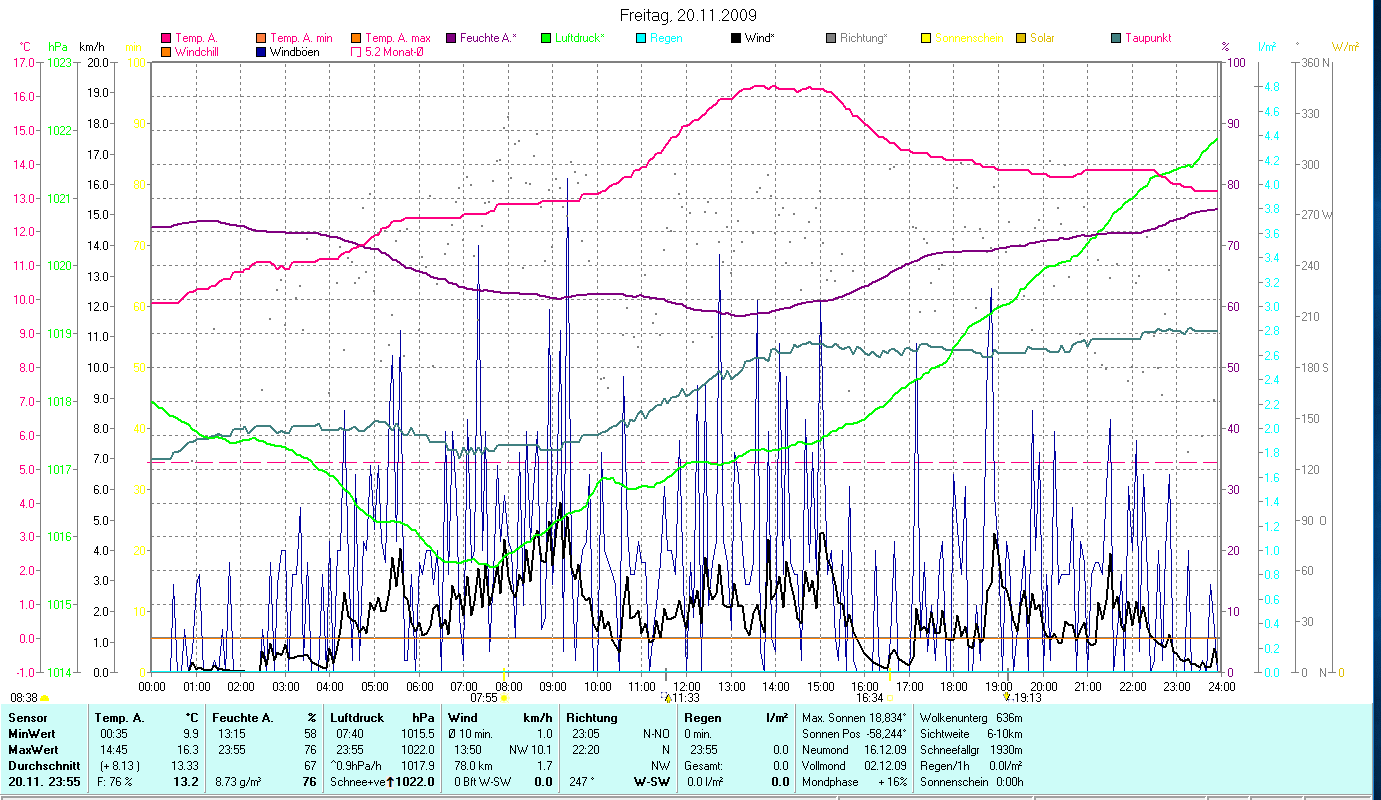Select the Luftdruck hPa column header

click(382, 718)
